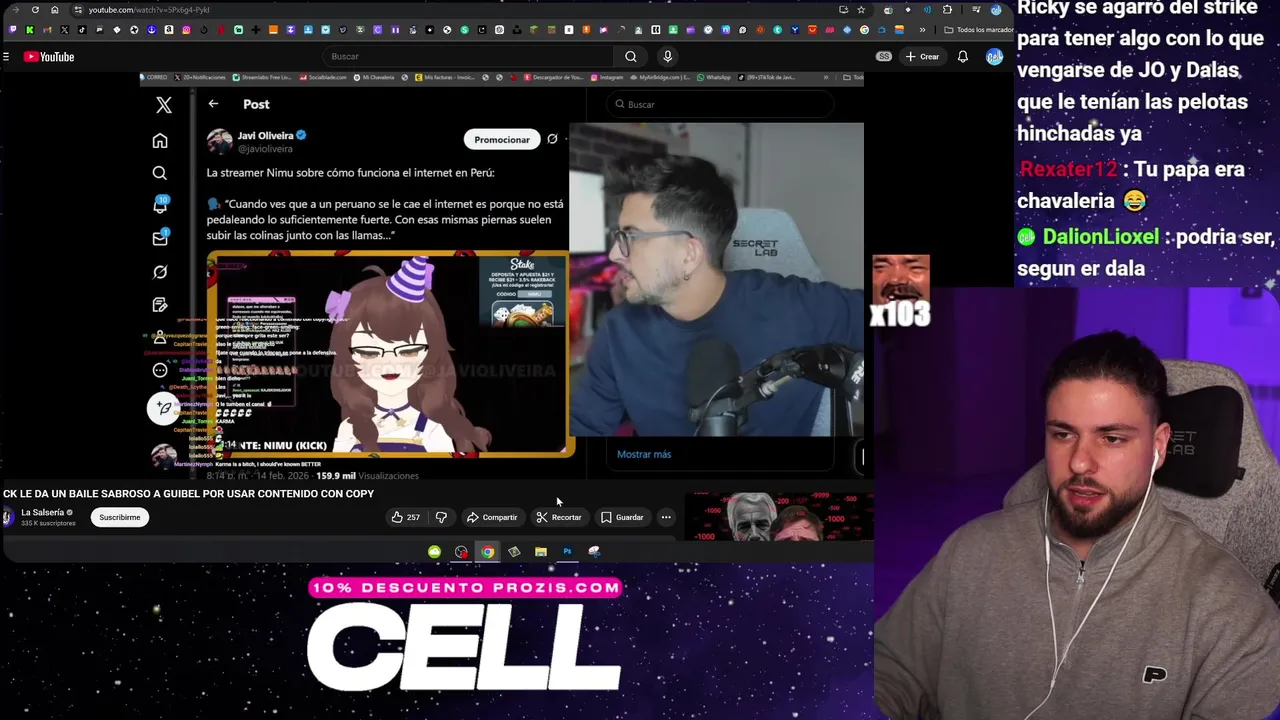Subscribe with the Suscribirme button
Viewport: 1280px width, 720px height.
pos(119,517)
